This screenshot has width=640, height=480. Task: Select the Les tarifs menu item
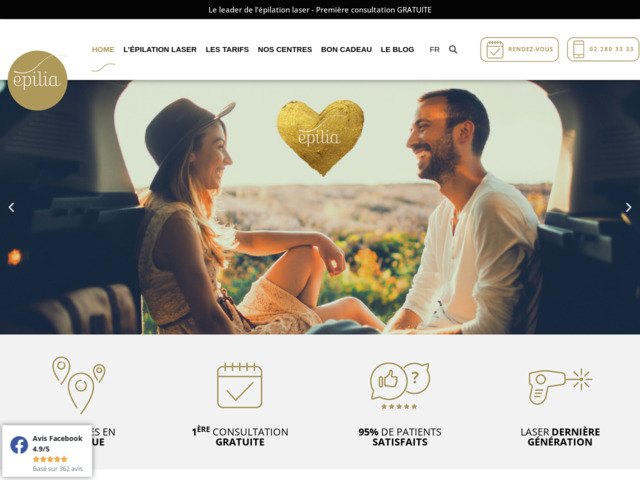tap(227, 49)
